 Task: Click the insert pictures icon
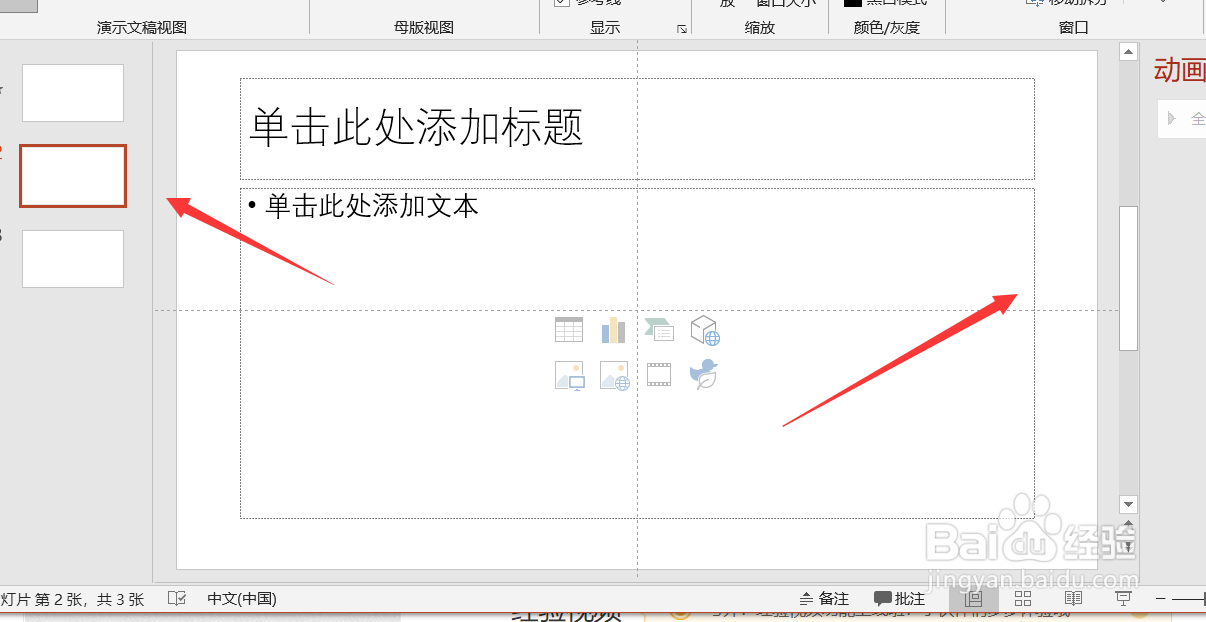569,374
